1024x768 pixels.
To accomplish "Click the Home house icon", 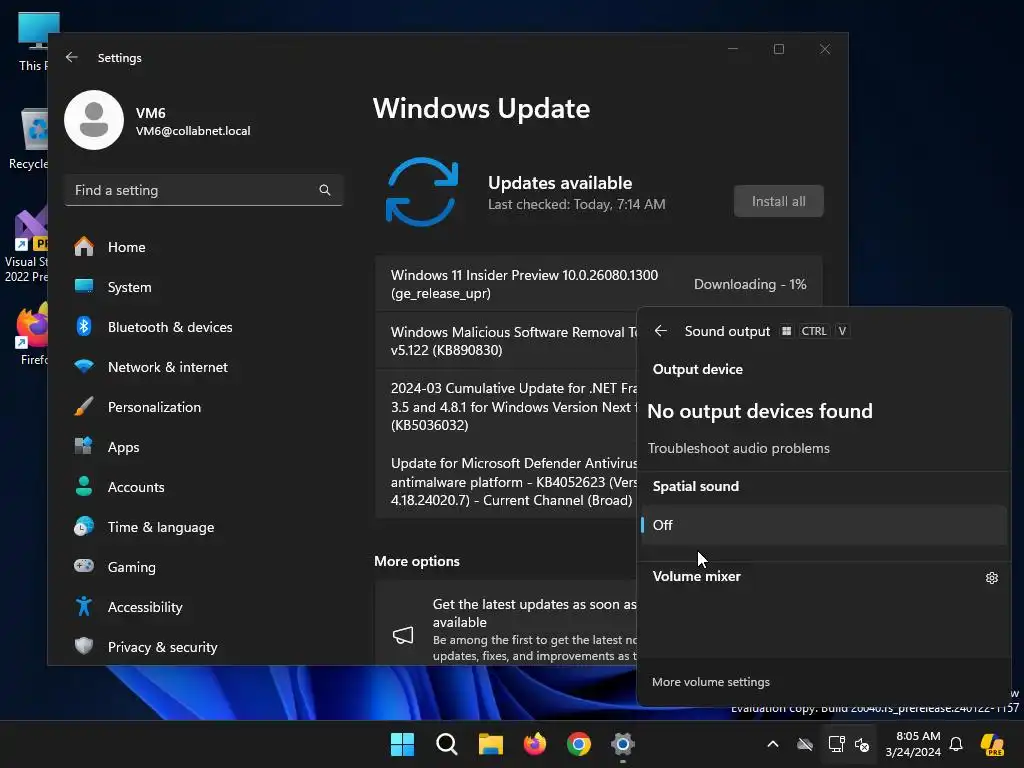I will coord(84,246).
